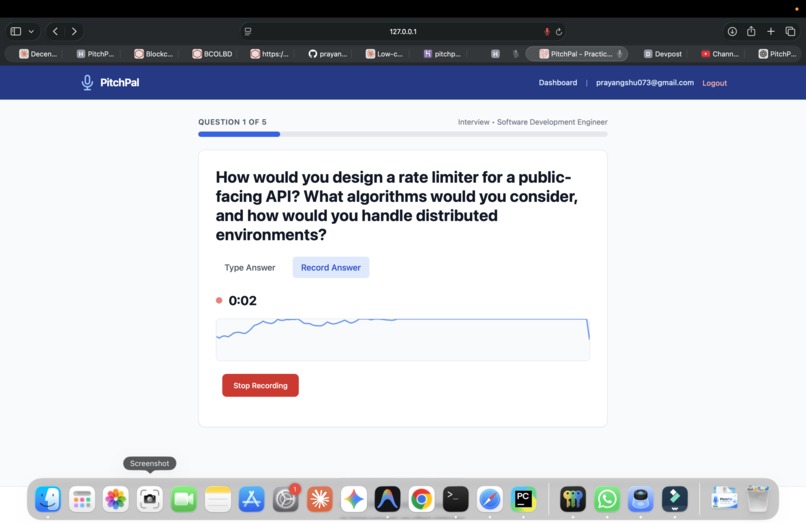Image resolution: width=806 pixels, height=523 pixels.
Task: Open Terminal from the dock
Action: point(455,499)
